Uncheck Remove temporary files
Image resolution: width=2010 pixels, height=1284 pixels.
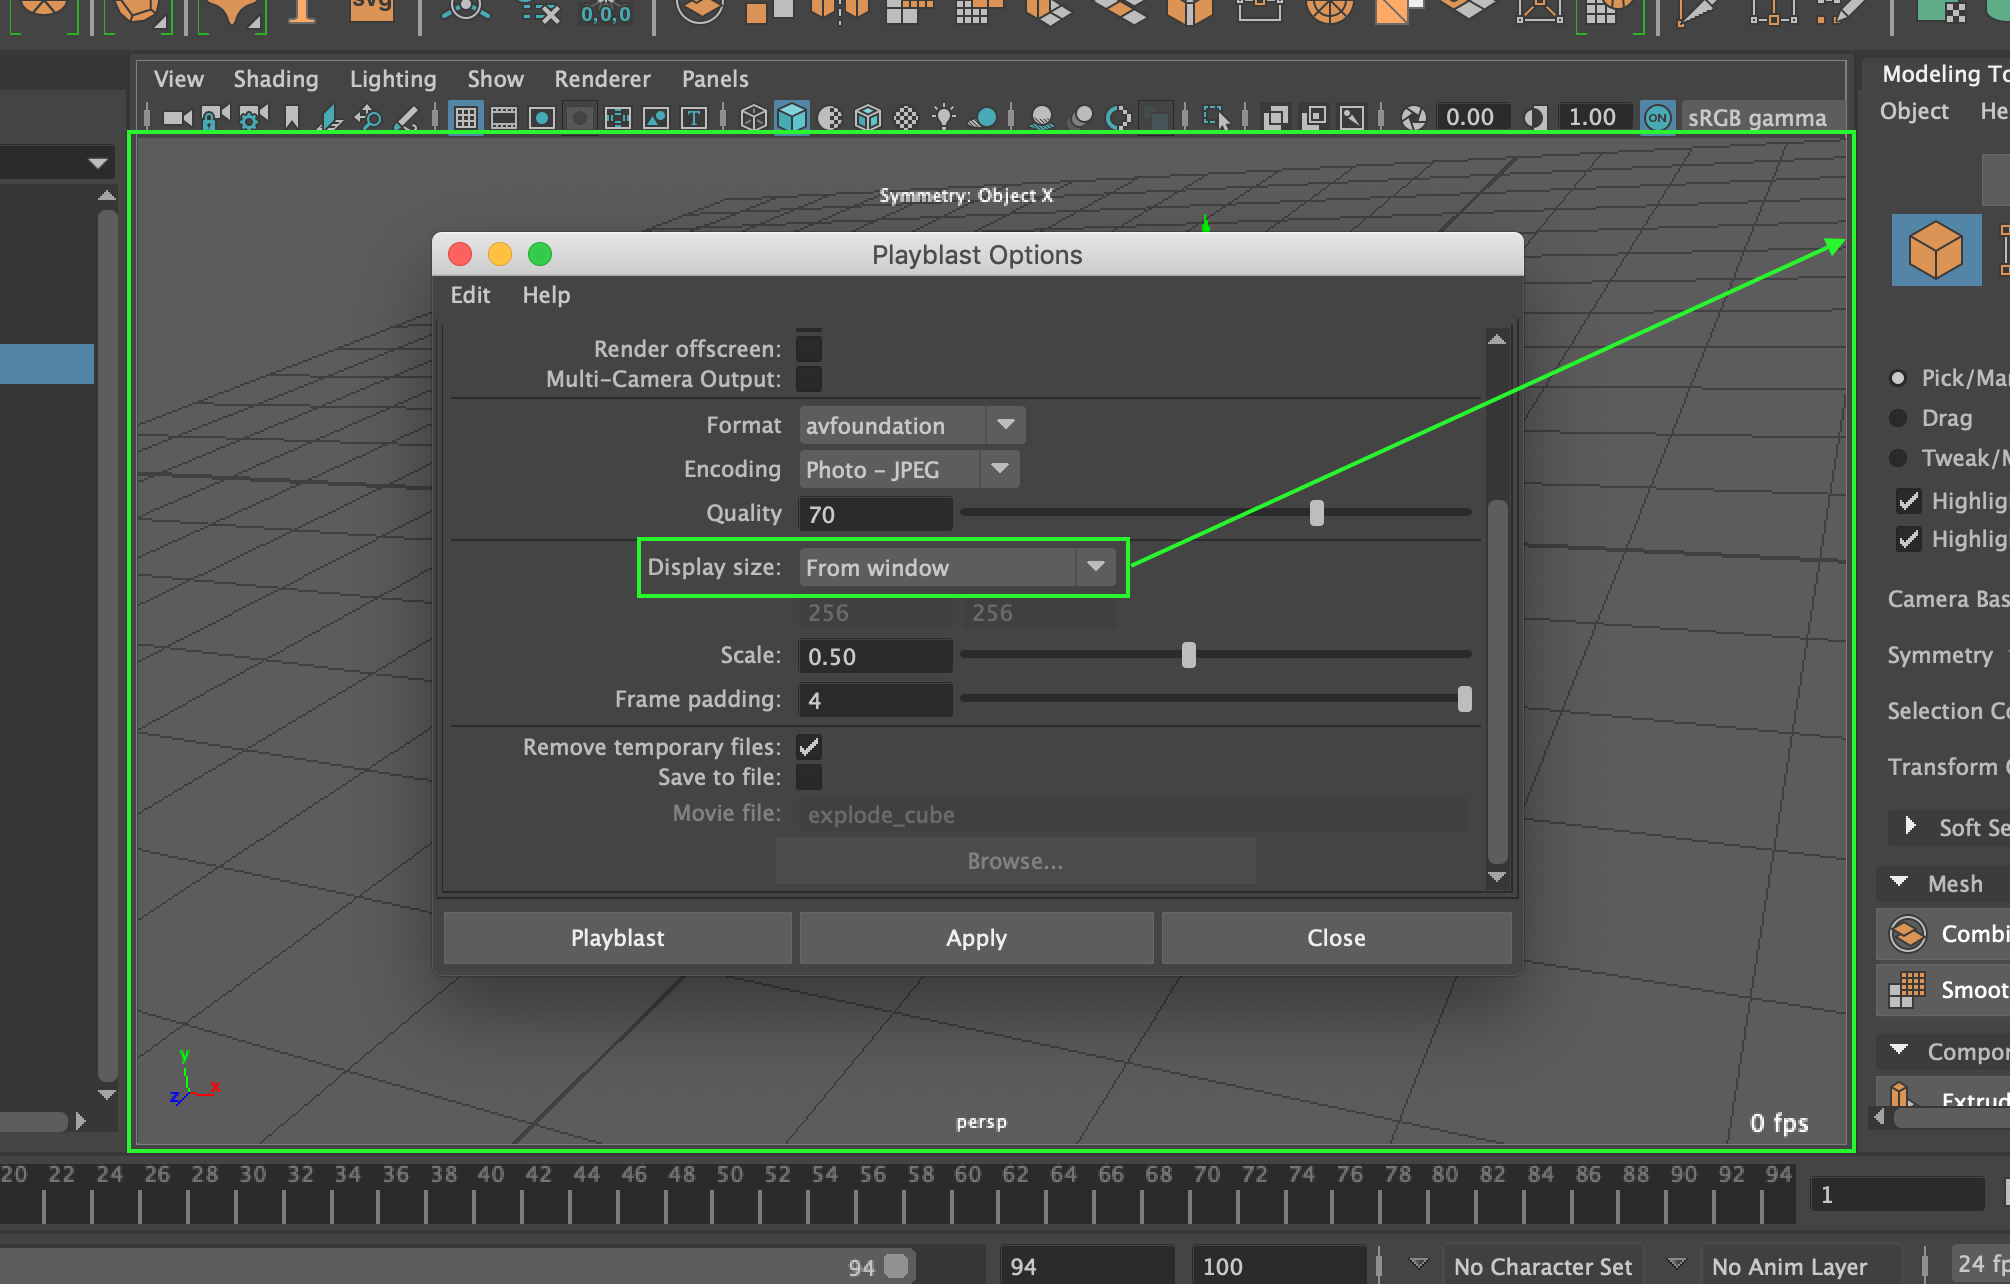click(x=808, y=747)
